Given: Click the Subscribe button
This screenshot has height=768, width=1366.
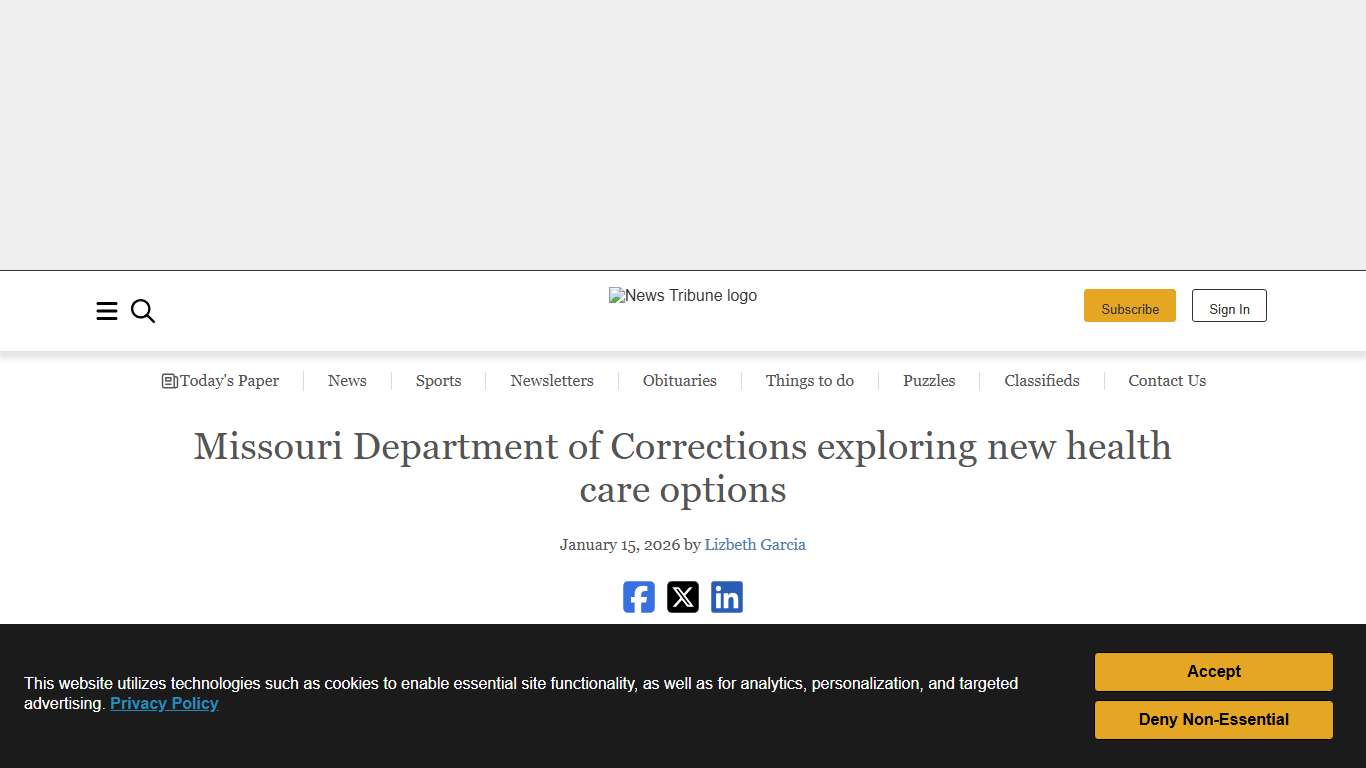Looking at the screenshot, I should (x=1130, y=306).
